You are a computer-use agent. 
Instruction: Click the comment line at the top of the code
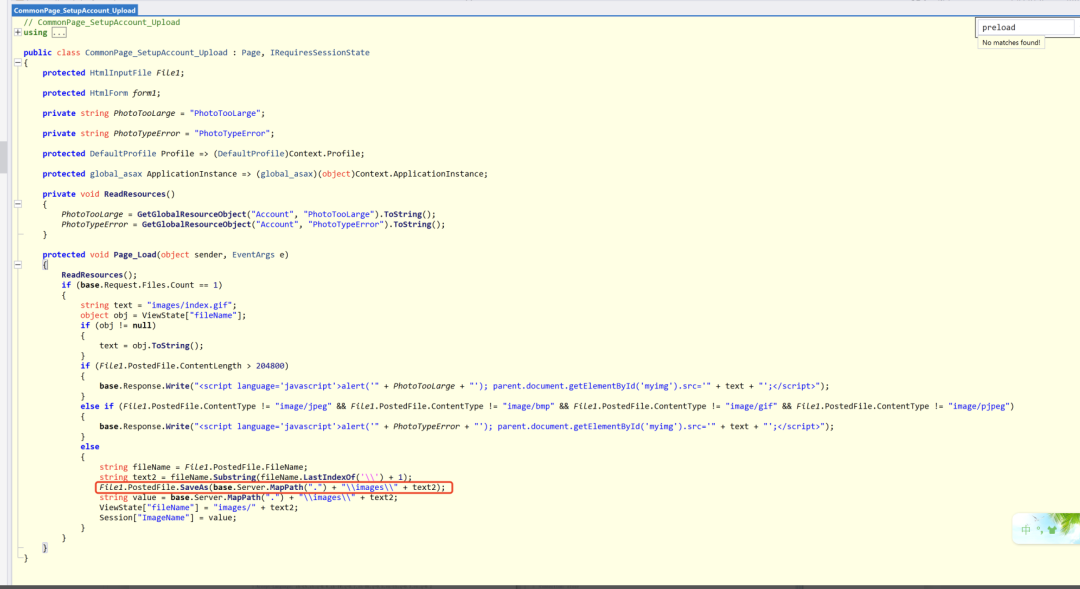(102, 22)
